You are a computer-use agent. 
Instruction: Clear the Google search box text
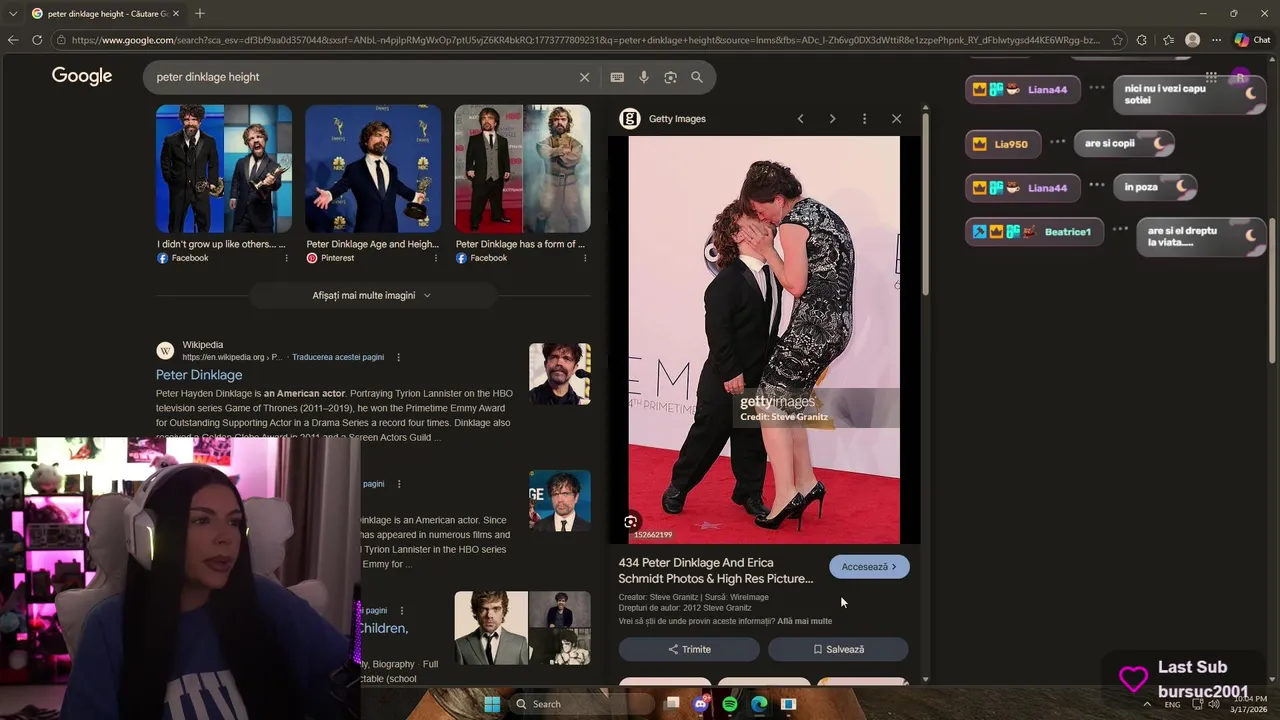tap(585, 77)
